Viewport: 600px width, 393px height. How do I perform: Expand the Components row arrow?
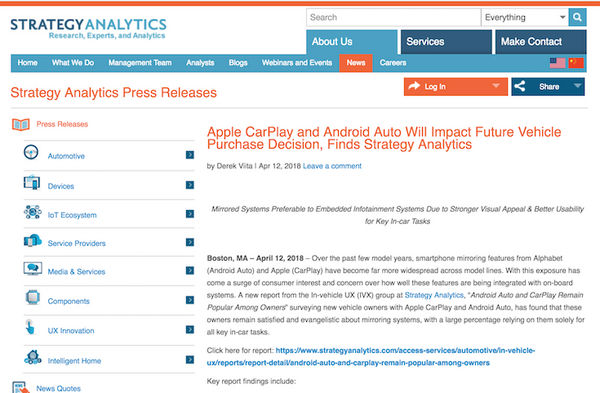click(x=190, y=300)
